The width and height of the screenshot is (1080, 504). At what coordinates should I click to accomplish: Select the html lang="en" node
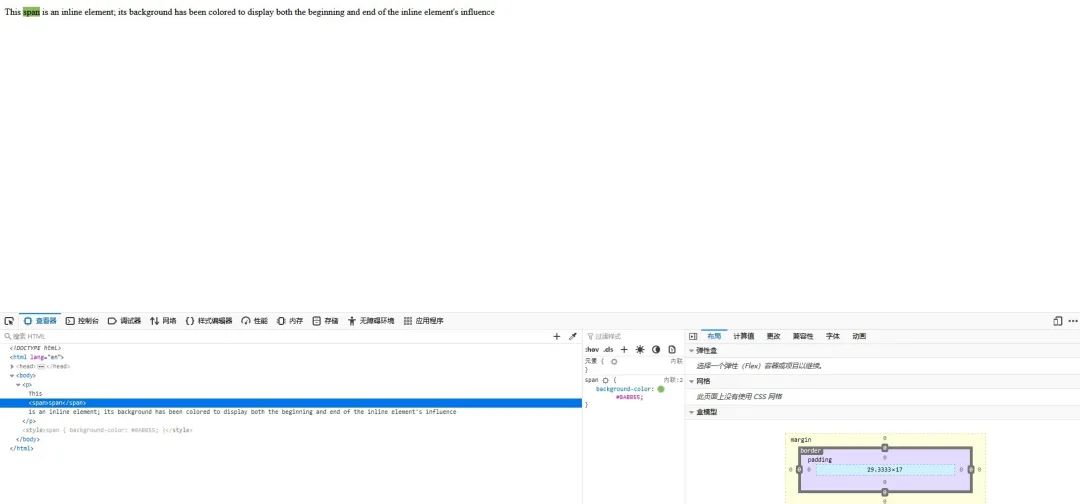pos(37,357)
